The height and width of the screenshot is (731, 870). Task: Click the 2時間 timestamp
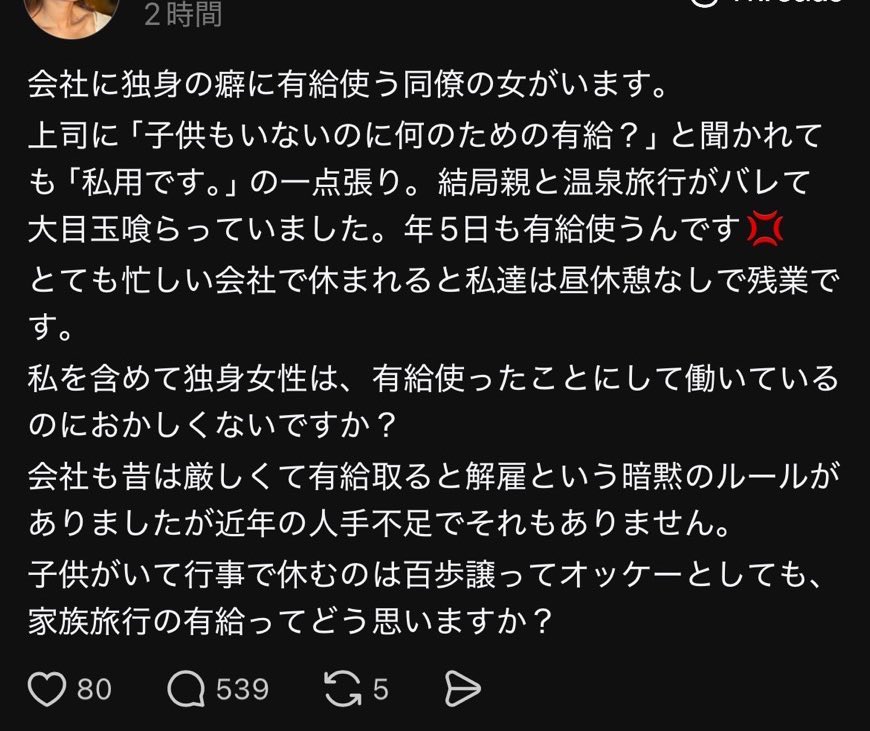pyautogui.click(x=183, y=13)
